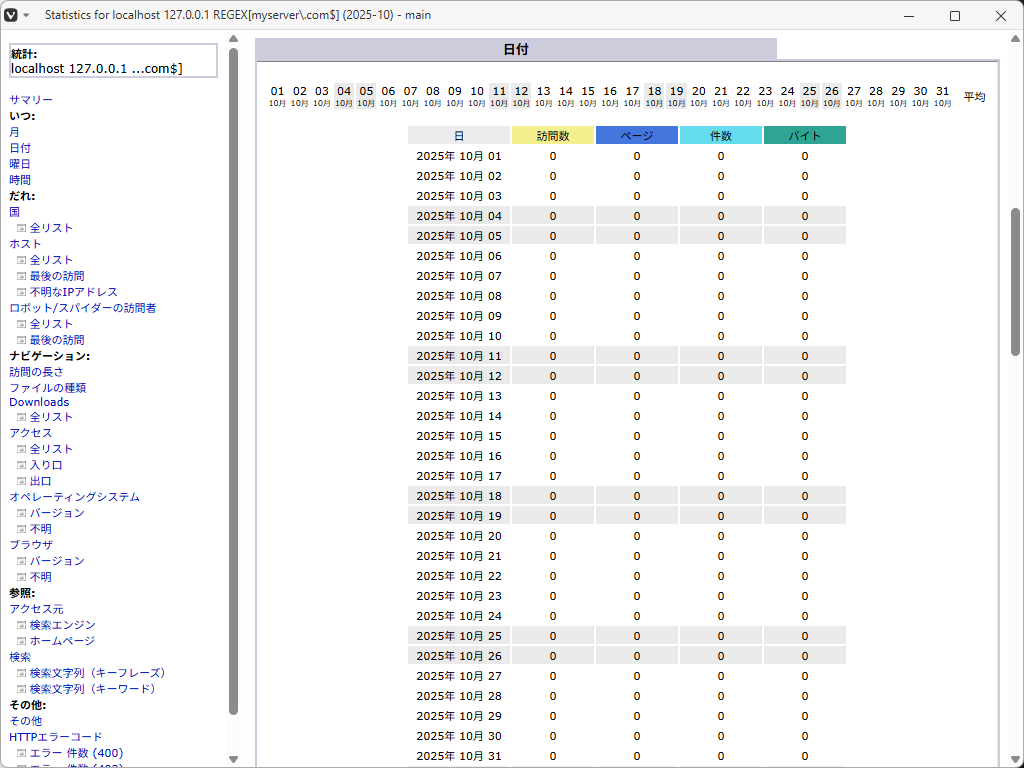Select the ファイルの種類 navigation link

pos(47,388)
